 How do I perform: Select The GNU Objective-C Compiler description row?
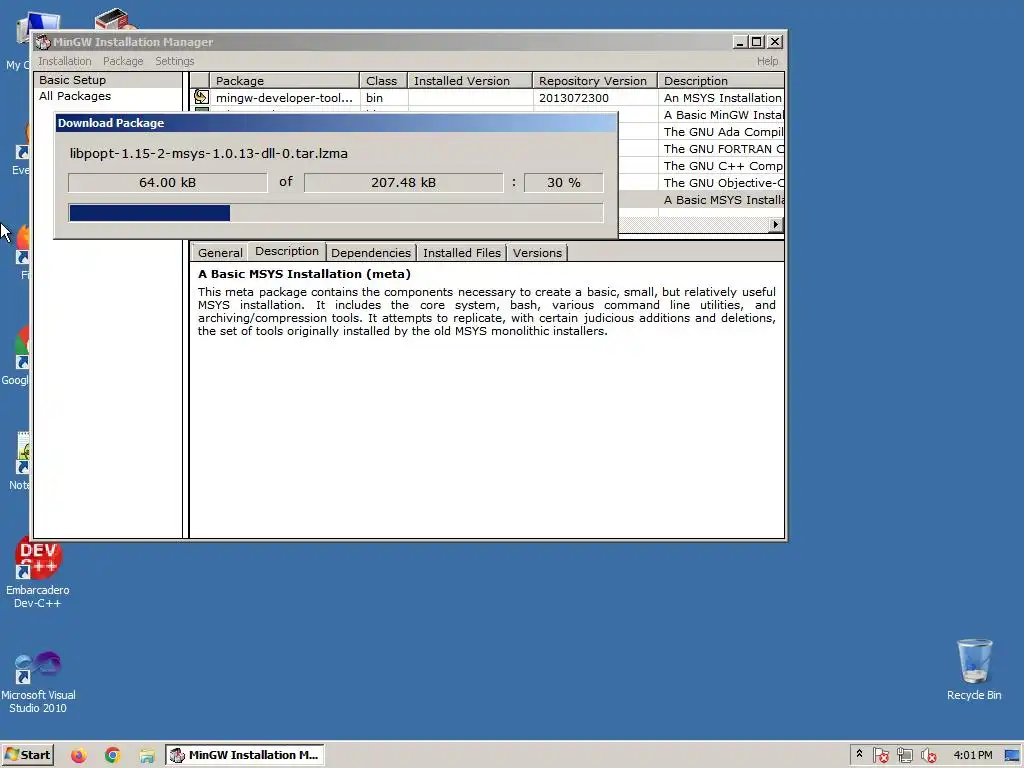click(722, 183)
